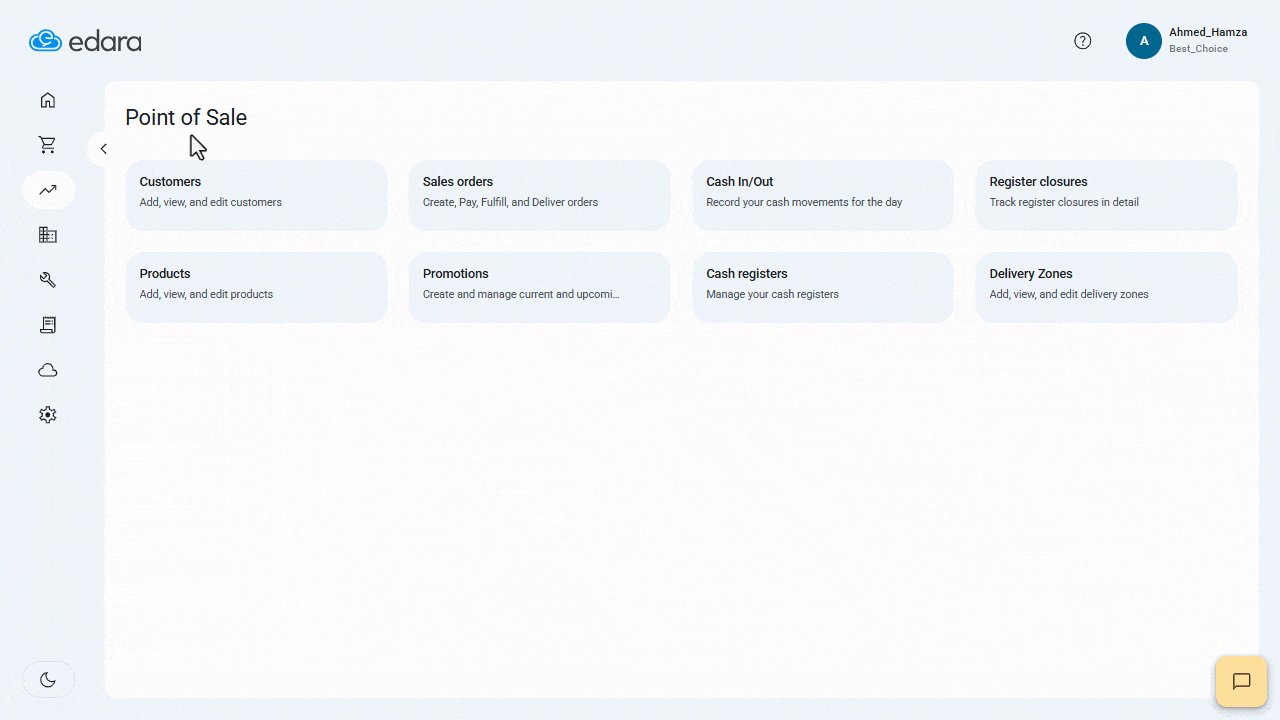
Task: Open the settings gear sidebar icon
Action: (x=48, y=415)
